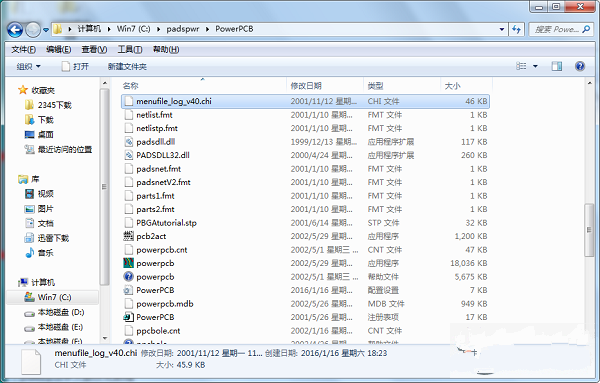Select 计算机 in the address breadcrumb
Image resolution: width=600 pixels, height=383 pixels.
pyautogui.click(x=89, y=29)
